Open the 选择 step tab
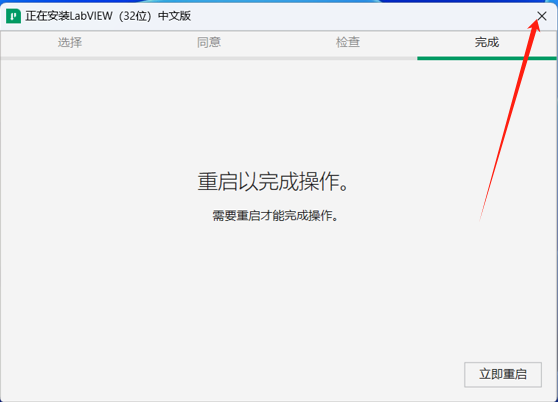This screenshot has height=402, width=558. click(70, 42)
